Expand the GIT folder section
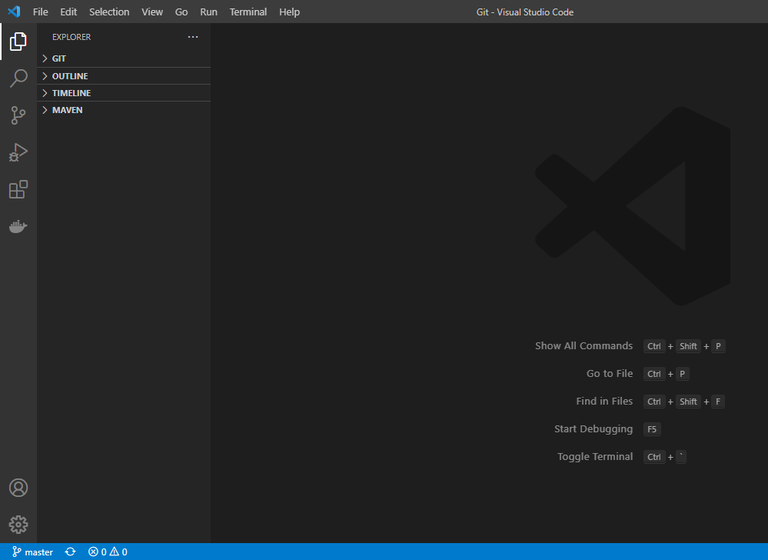768x560 pixels. (x=124, y=58)
